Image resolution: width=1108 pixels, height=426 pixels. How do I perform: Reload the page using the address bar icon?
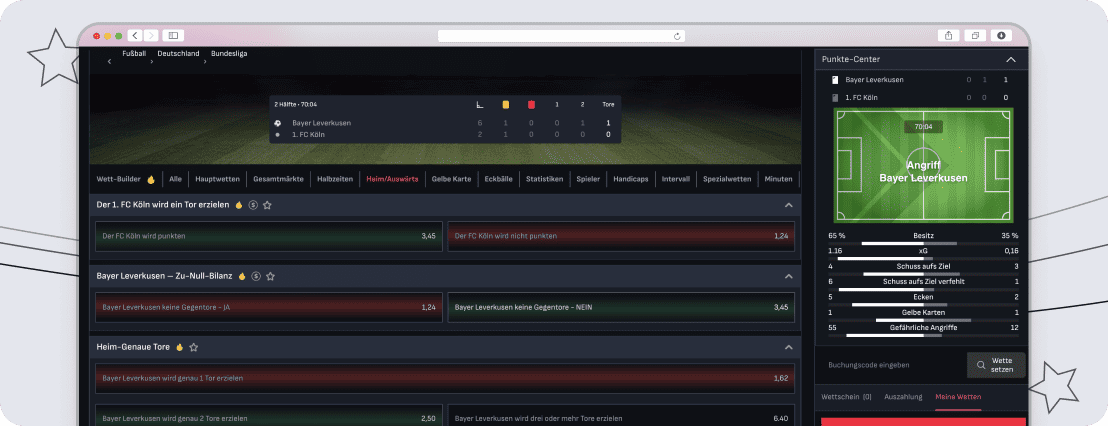coord(678,36)
